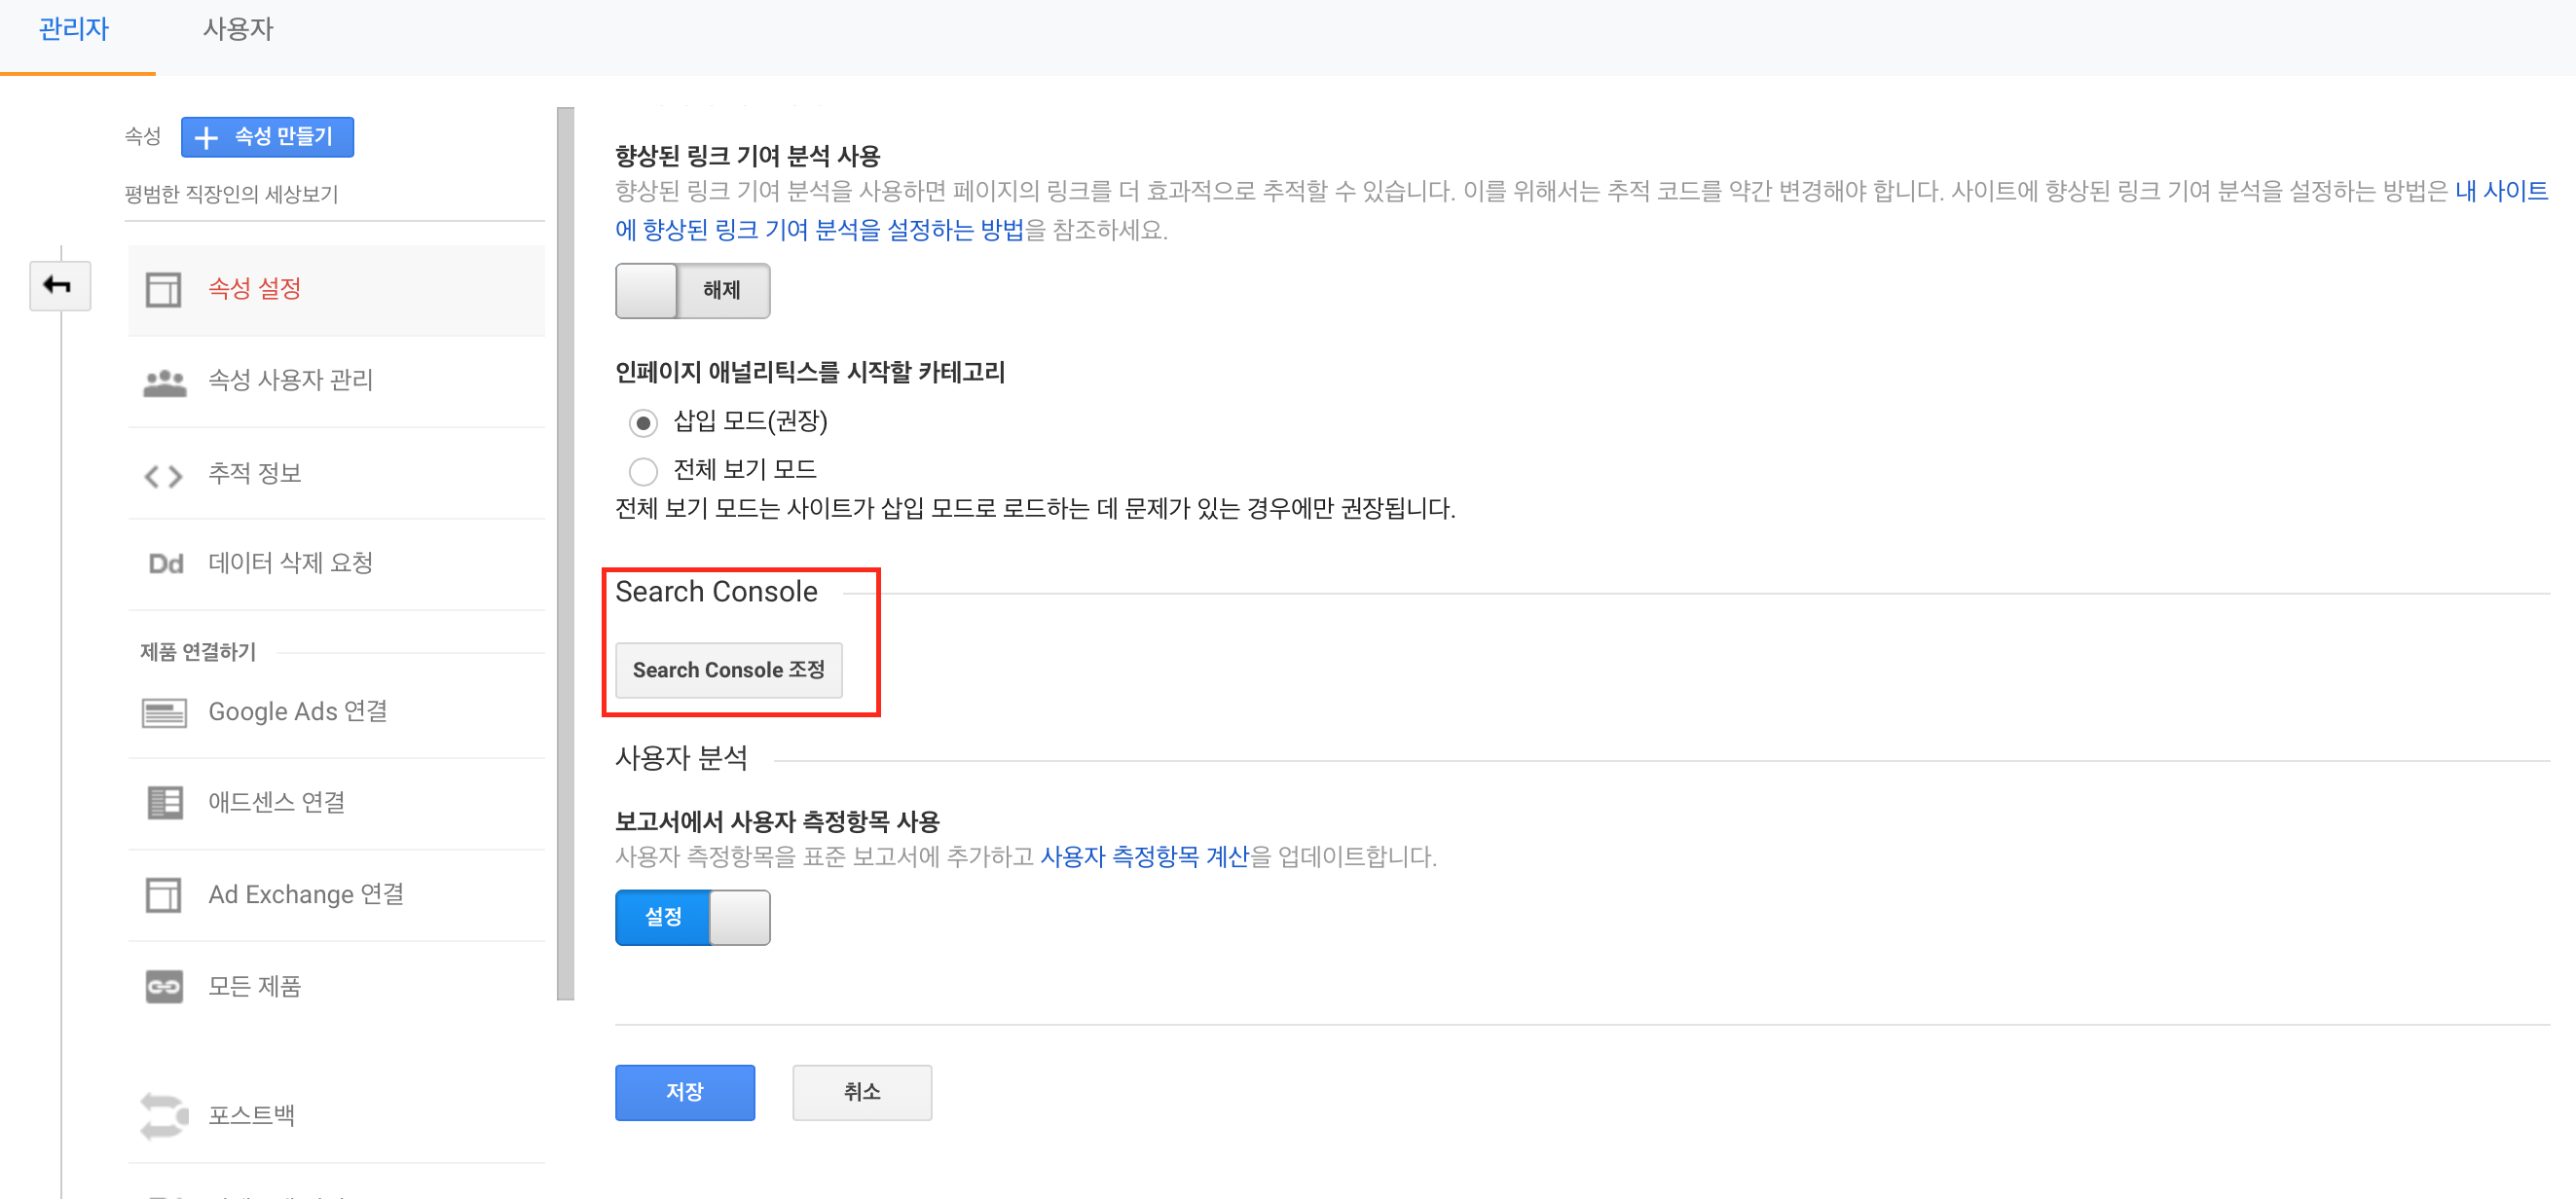2576x1199 pixels.
Task: Click the back arrow icon button
Action: [x=59, y=286]
